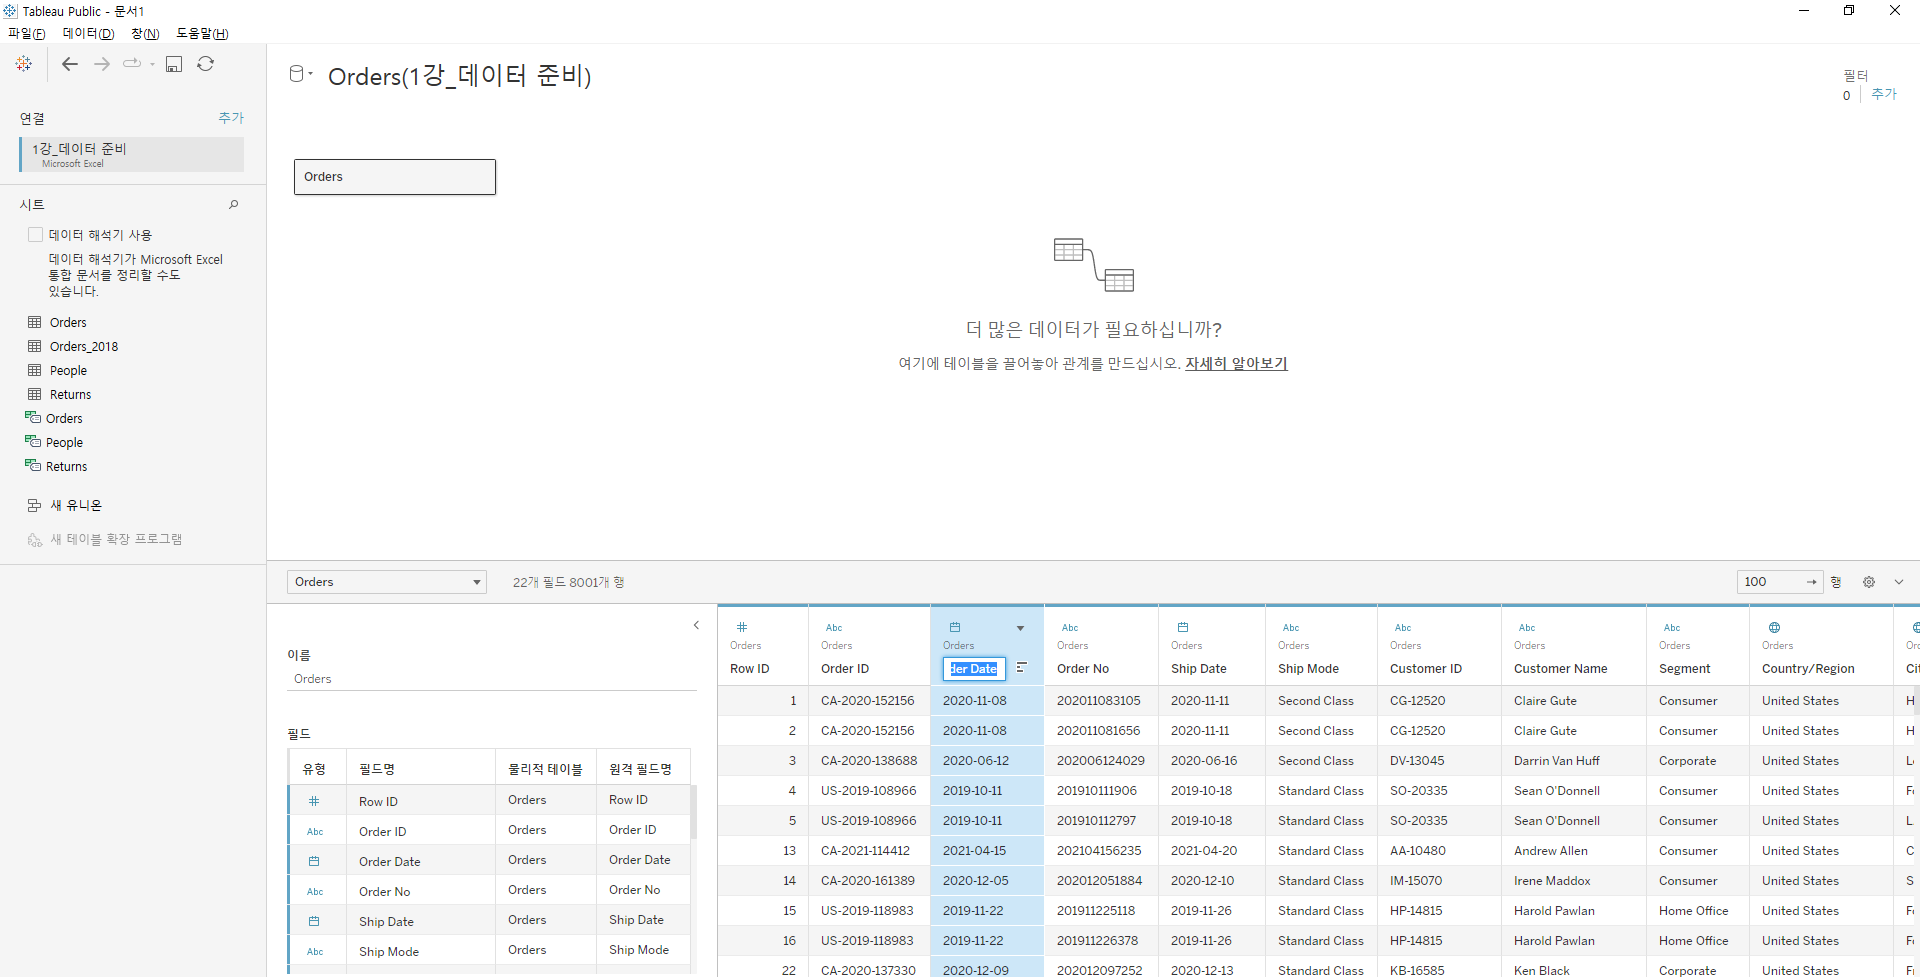Click Country/Region globe type icon

1774,628
